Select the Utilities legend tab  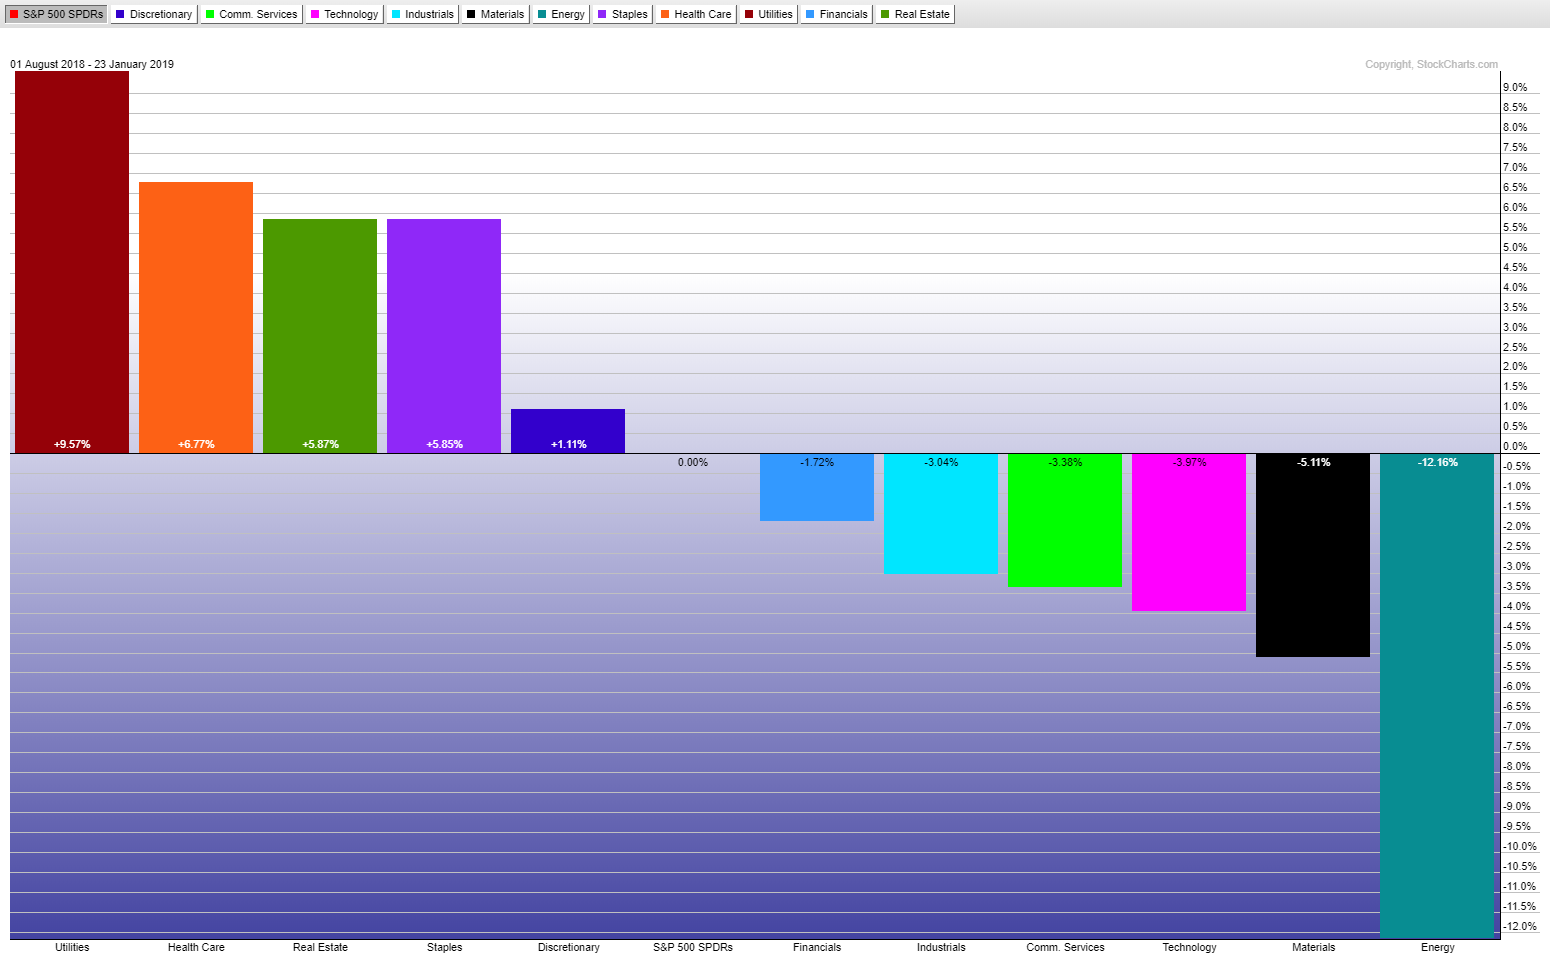click(768, 14)
